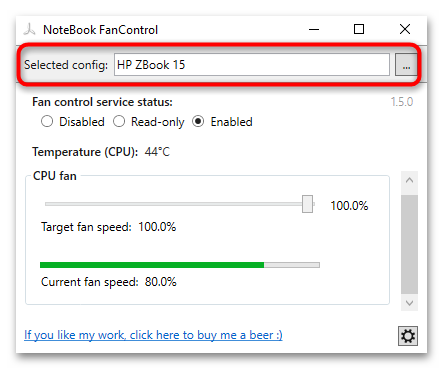Screen dimensions: 443x369
Task: Click the fan list scrollbar thumb
Action: click(409, 245)
